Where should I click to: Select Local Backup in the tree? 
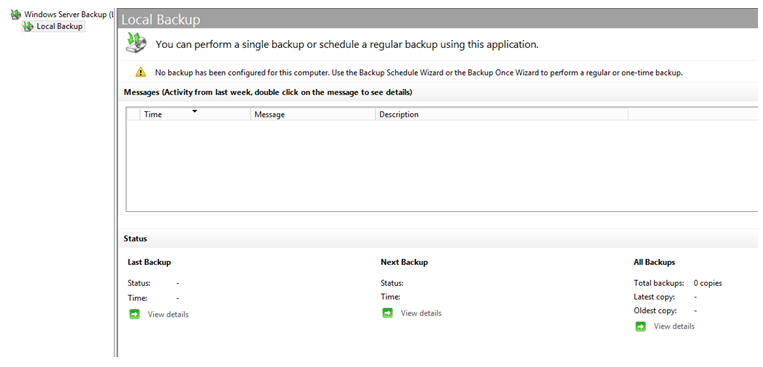pyautogui.click(x=59, y=26)
